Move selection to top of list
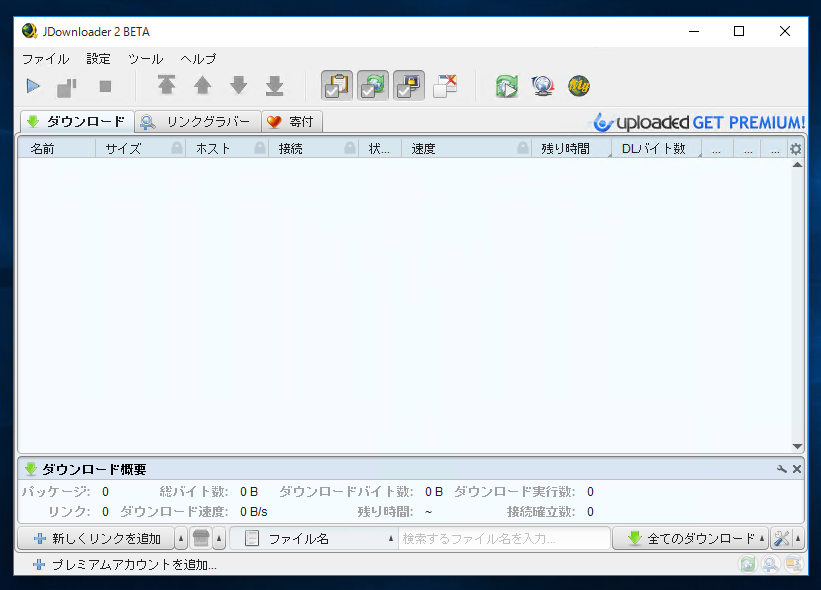The height and width of the screenshot is (590, 821). [x=167, y=85]
